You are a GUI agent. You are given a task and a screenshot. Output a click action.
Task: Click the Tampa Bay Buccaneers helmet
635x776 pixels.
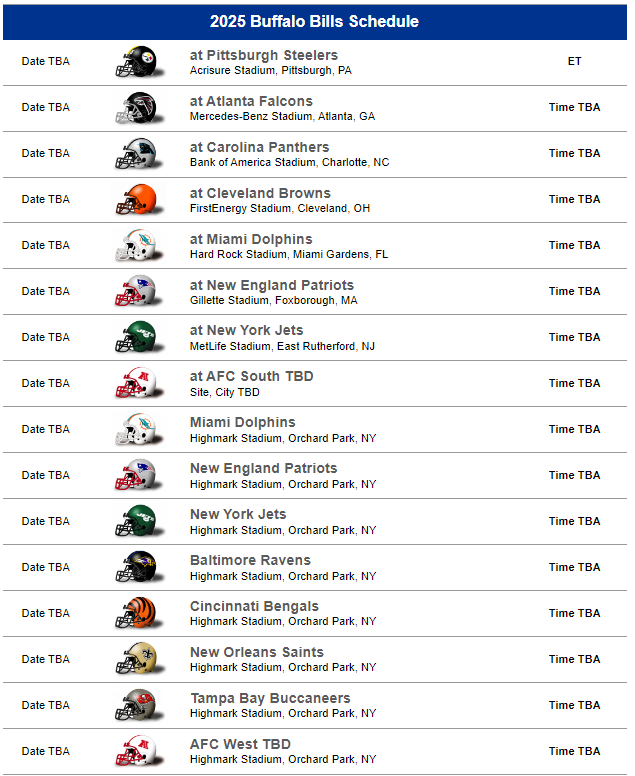click(135, 706)
